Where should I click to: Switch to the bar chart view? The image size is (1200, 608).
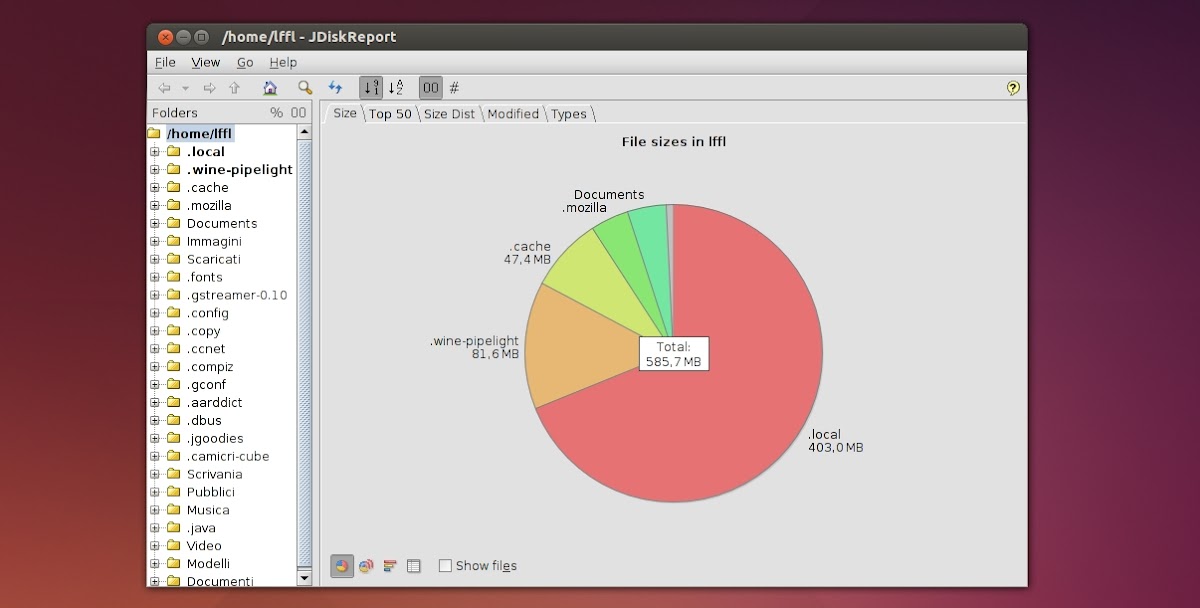click(390, 566)
